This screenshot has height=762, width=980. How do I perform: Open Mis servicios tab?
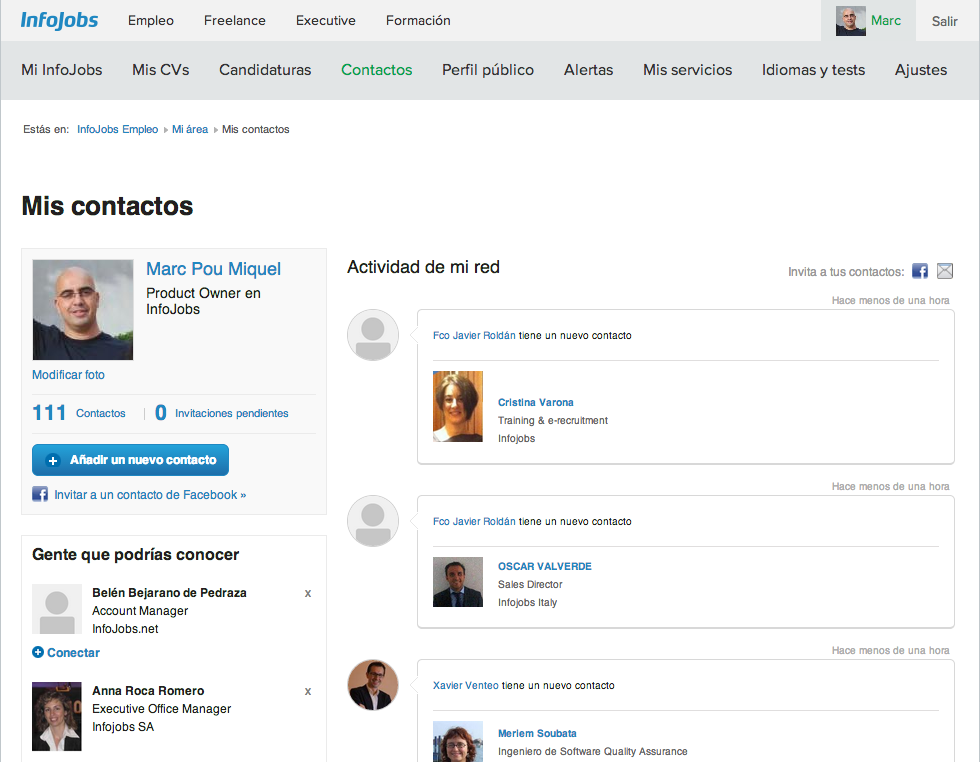point(688,70)
